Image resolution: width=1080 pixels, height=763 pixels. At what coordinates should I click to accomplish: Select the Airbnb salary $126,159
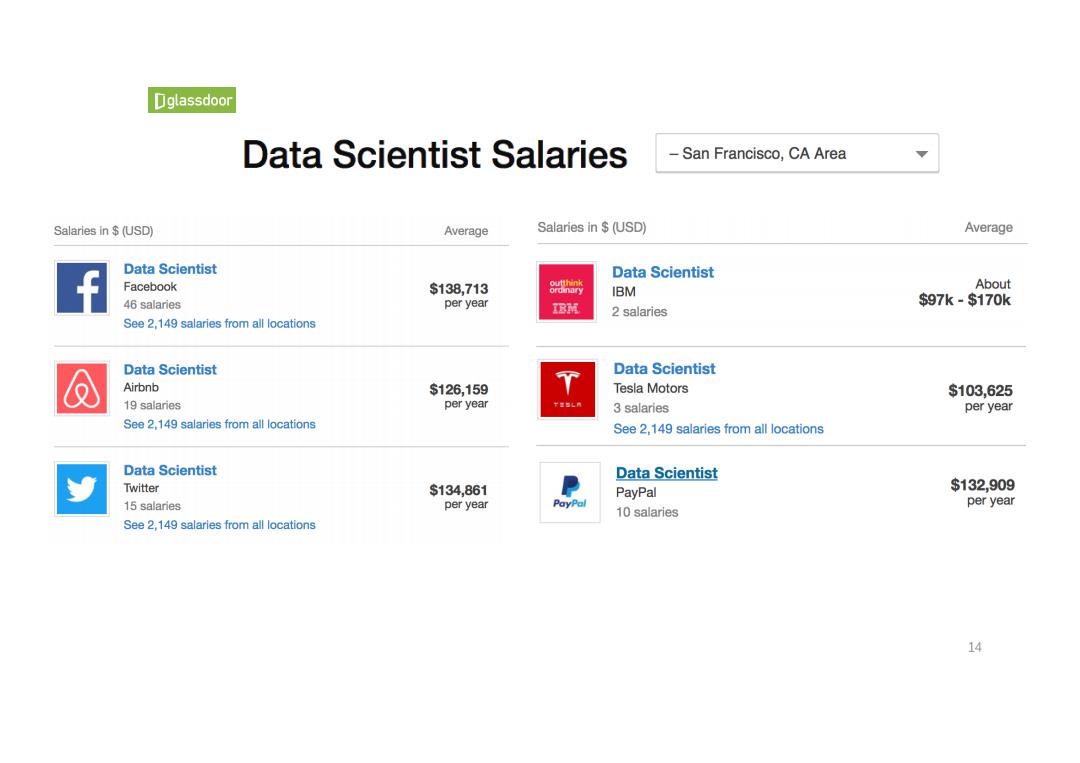click(459, 389)
